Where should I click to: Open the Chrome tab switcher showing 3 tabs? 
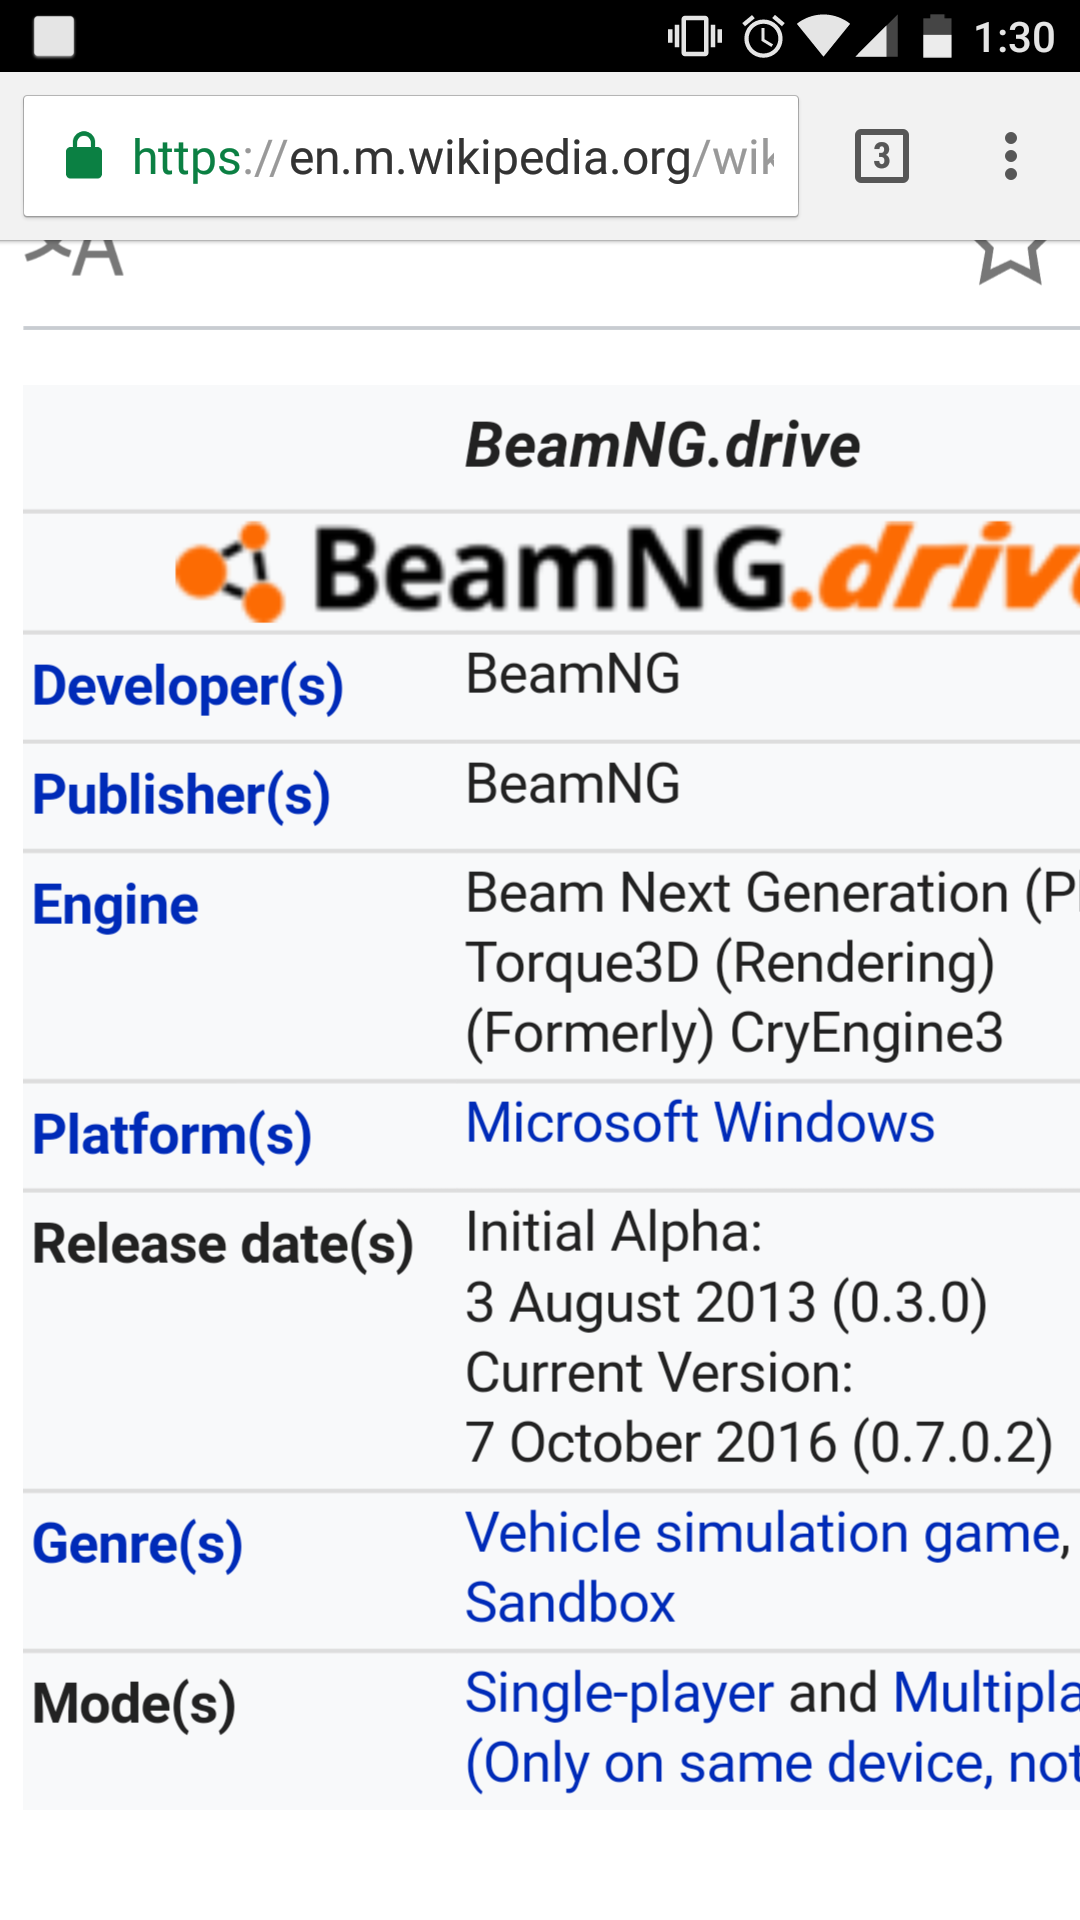coord(881,156)
